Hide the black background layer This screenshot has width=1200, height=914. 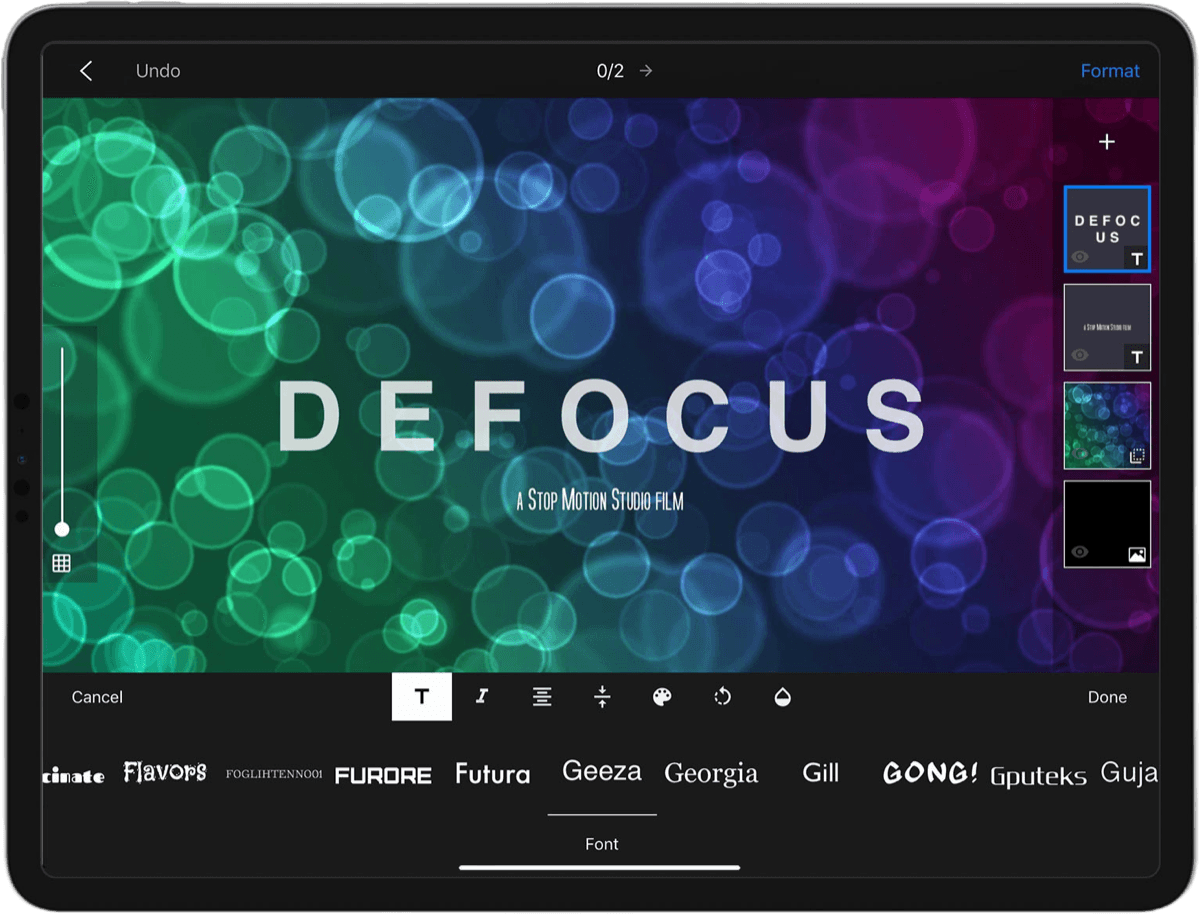[1081, 553]
